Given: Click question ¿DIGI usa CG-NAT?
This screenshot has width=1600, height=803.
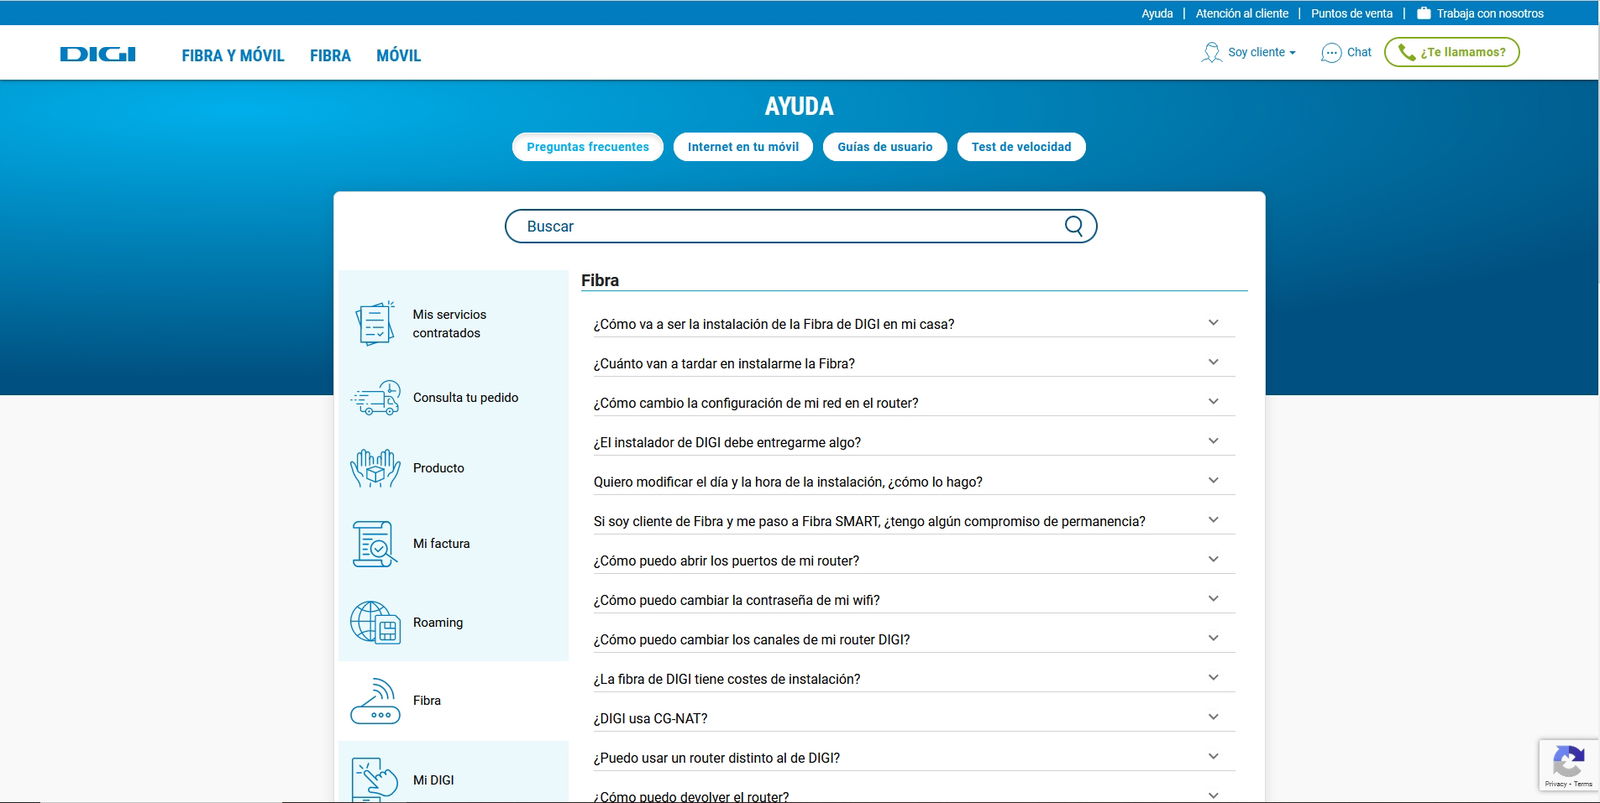Looking at the screenshot, I should [650, 719].
